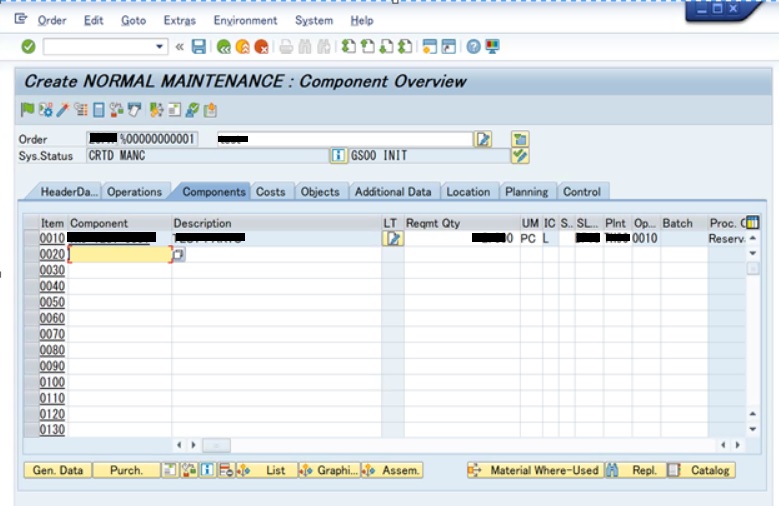The width and height of the screenshot is (779, 506).
Task: Open table column configuration icon
Action: pos(752,223)
